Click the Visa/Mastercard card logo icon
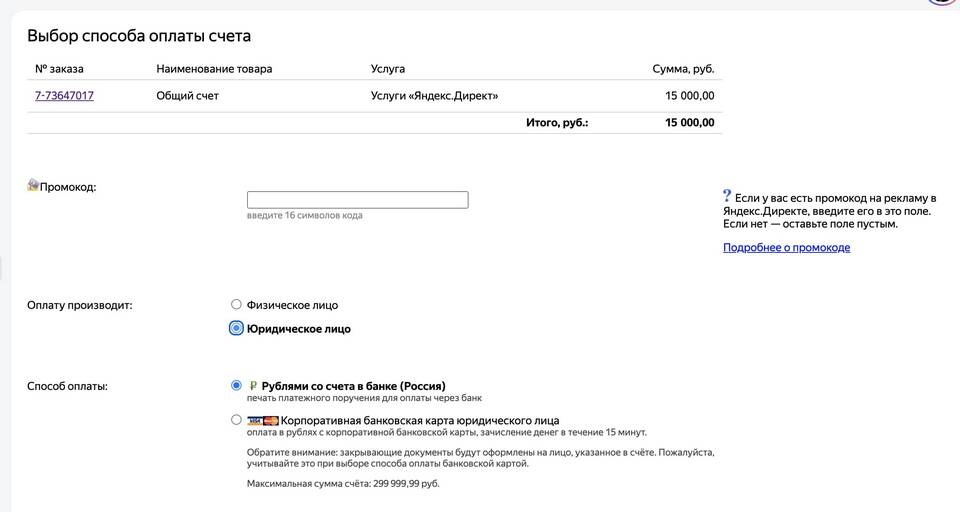The height and width of the screenshot is (512, 960). 262,420
